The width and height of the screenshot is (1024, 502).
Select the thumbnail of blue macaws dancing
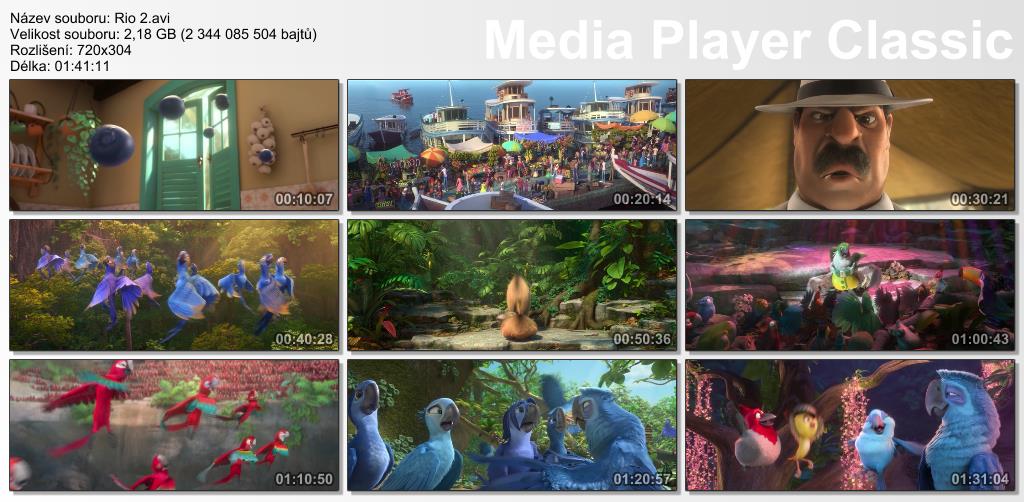coord(174,285)
